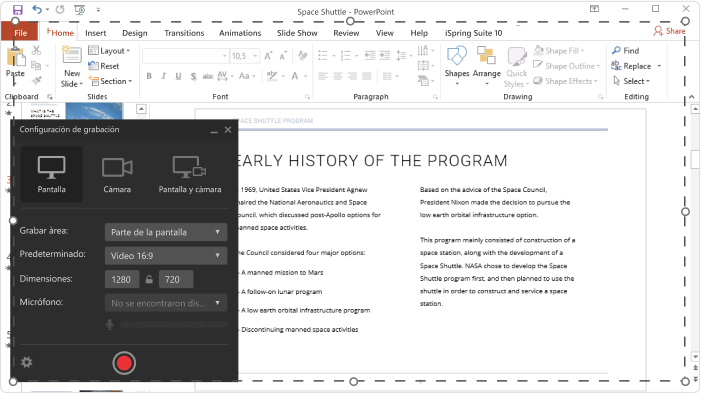
Task: Reset the slide layout
Action: pos(104,66)
